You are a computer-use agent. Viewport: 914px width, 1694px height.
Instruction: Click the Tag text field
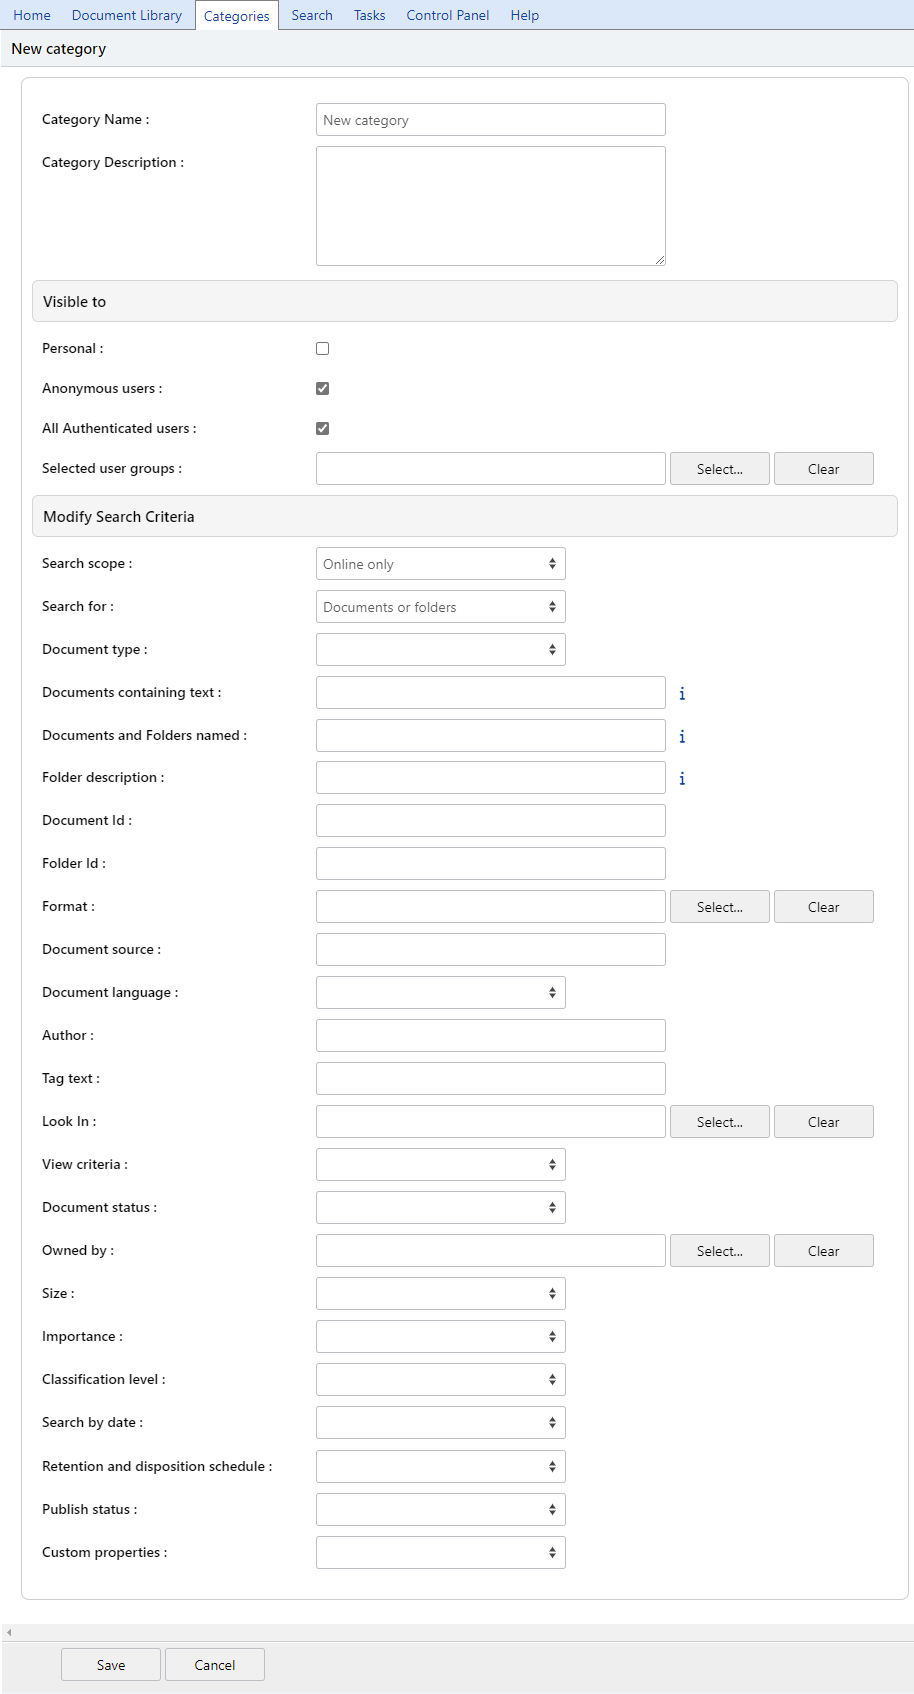pyautogui.click(x=491, y=1079)
